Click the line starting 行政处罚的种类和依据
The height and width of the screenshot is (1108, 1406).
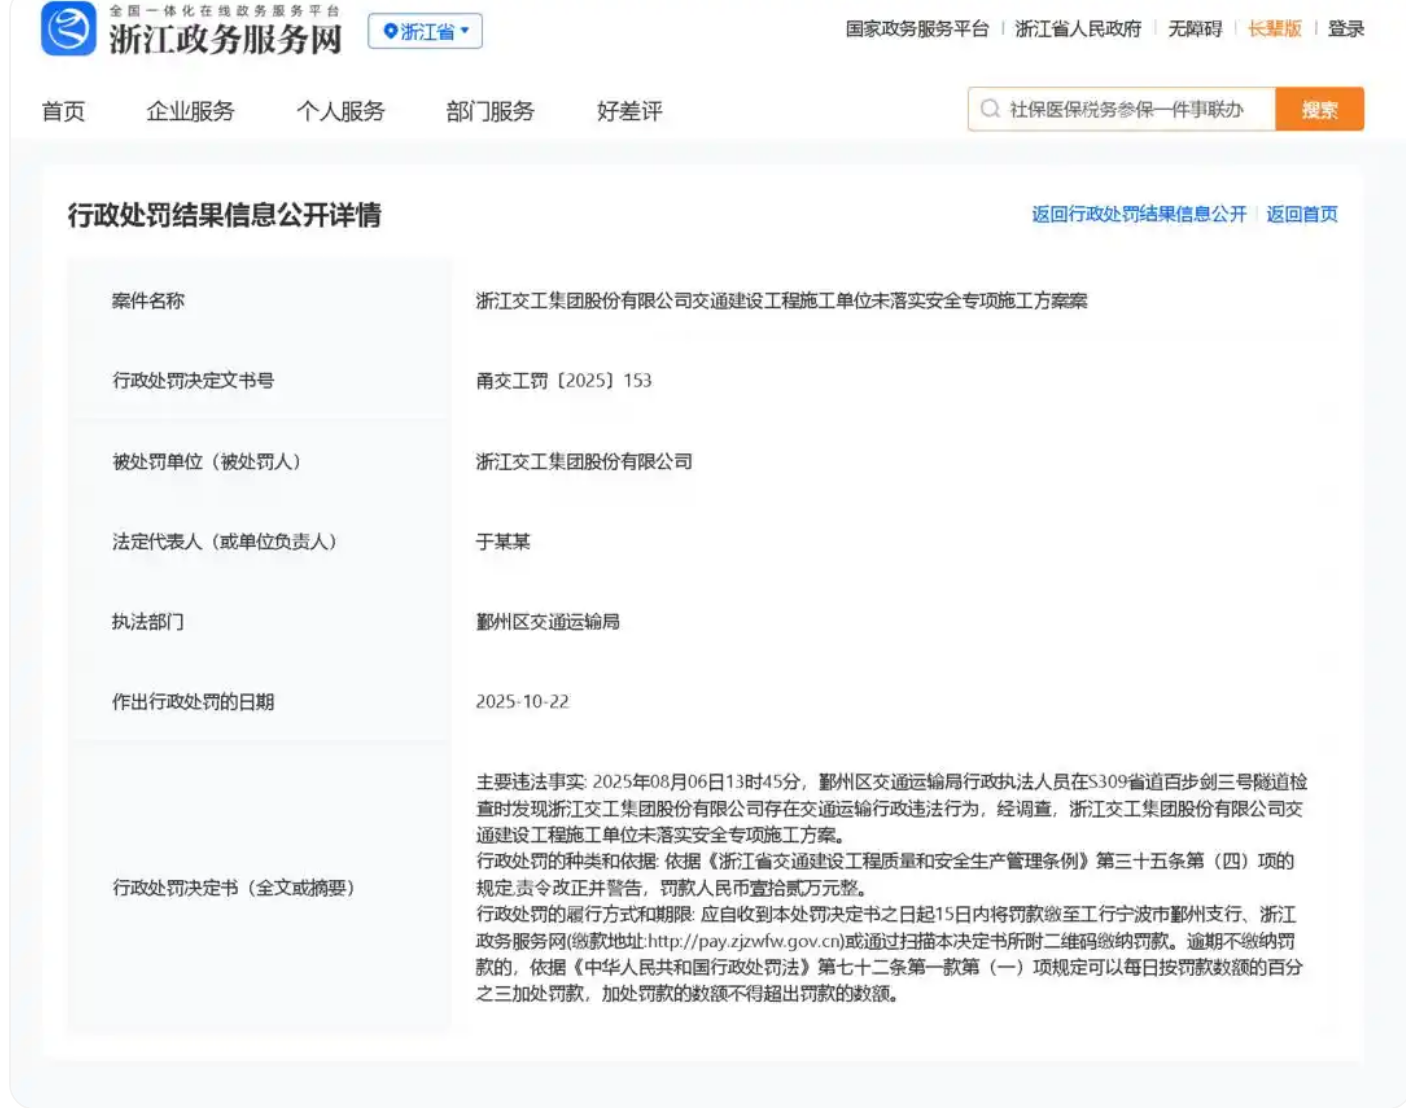(885, 861)
